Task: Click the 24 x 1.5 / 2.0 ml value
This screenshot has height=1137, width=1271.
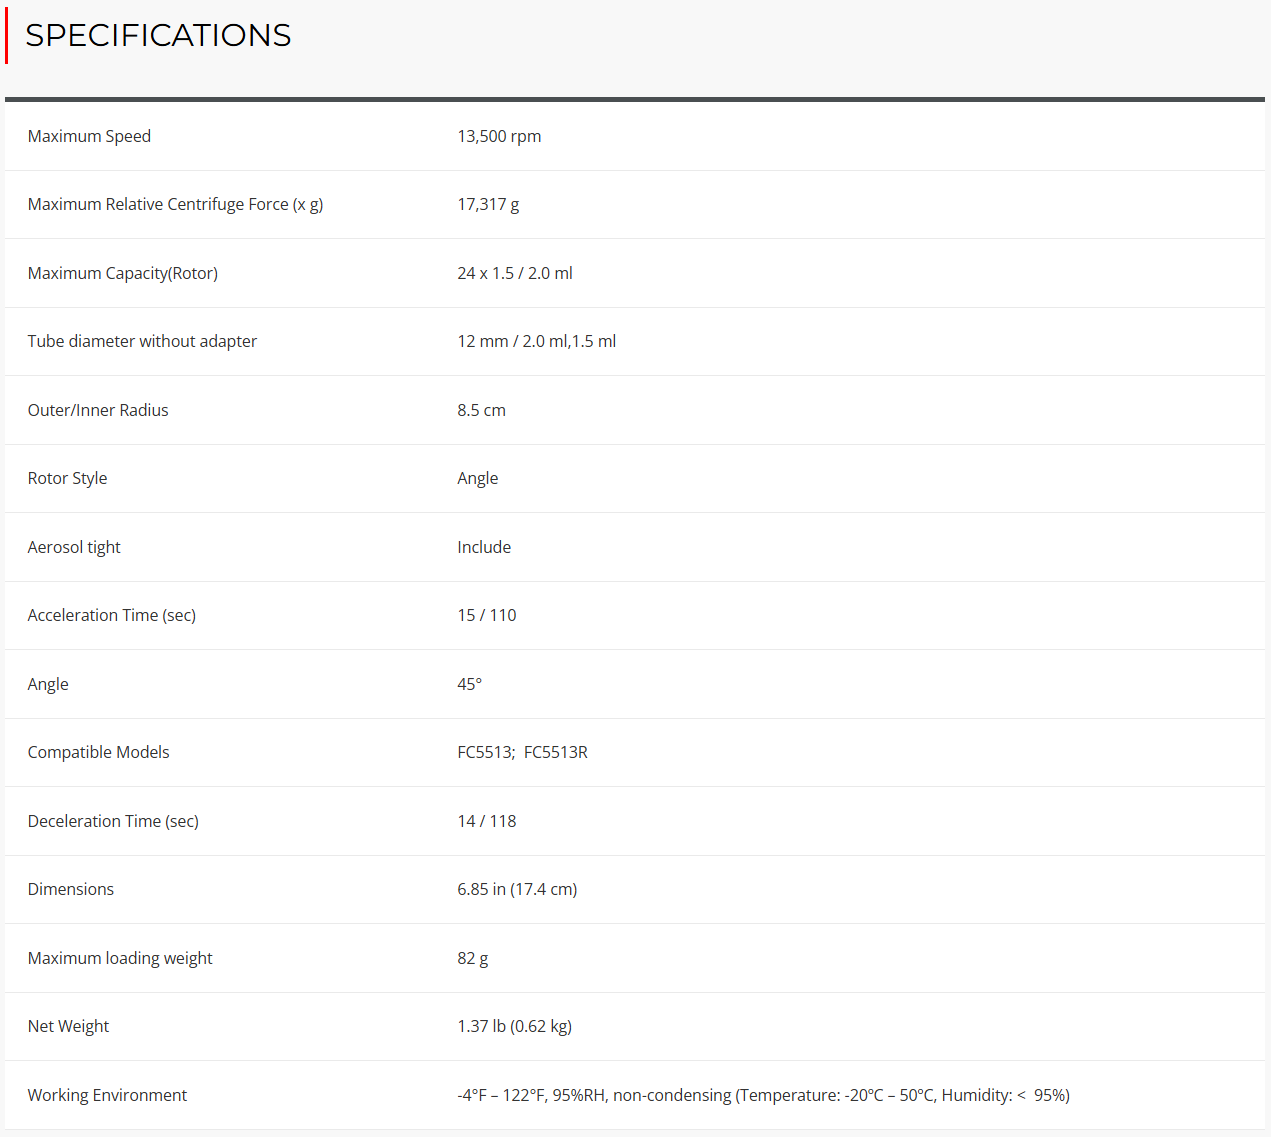Action: tap(515, 273)
